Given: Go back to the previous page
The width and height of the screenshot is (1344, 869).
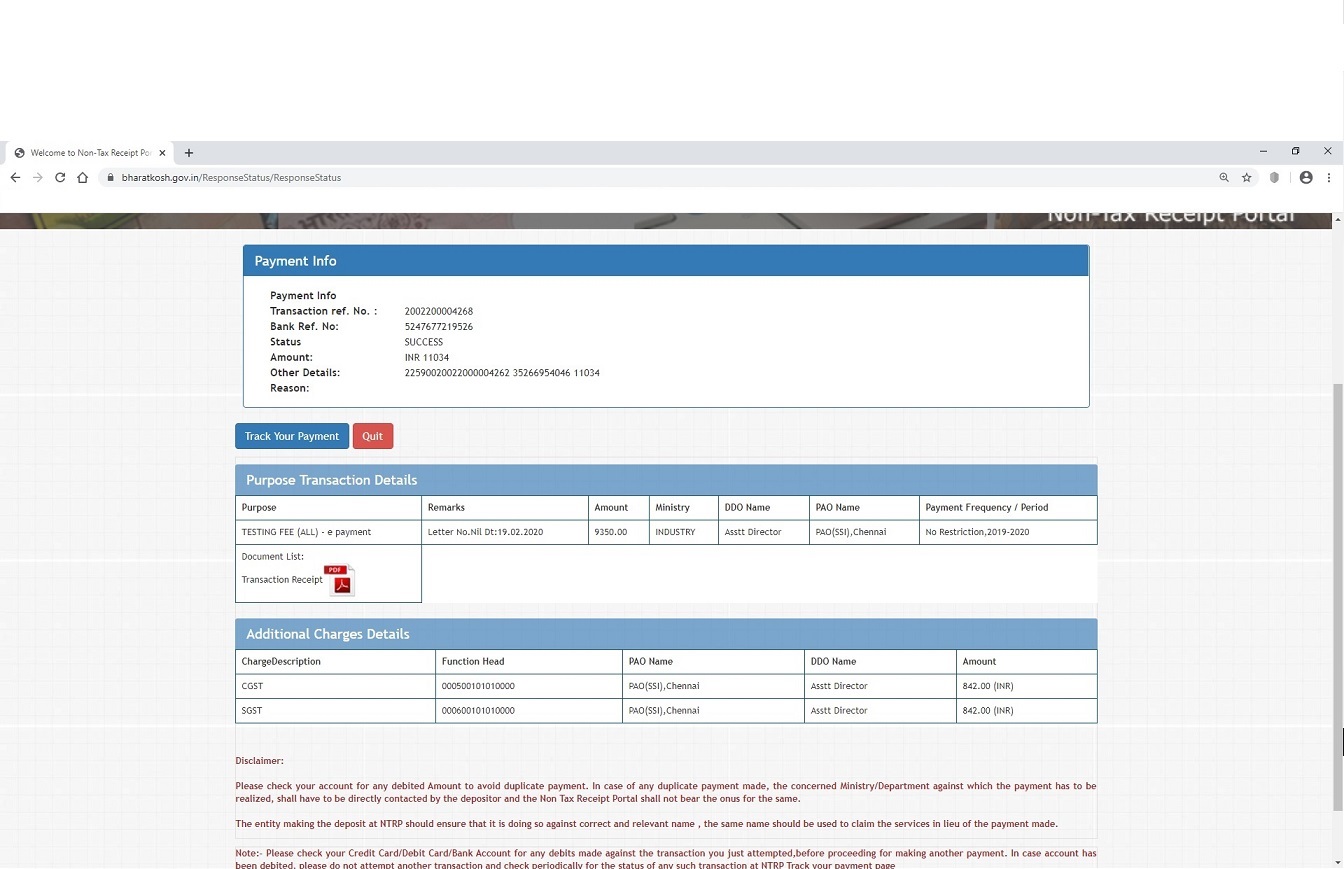Looking at the screenshot, I should pyautogui.click(x=15, y=178).
